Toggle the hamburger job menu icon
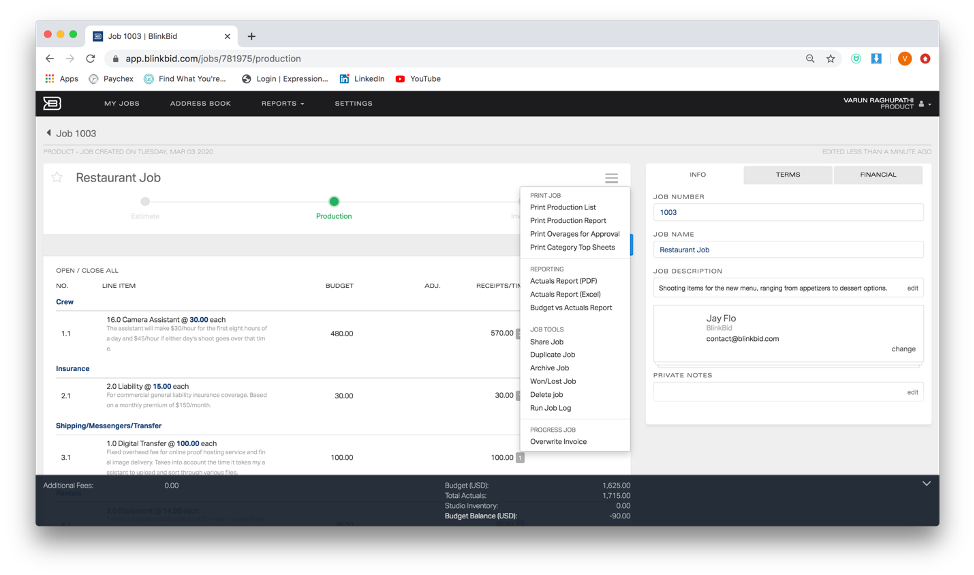974x575 pixels. click(x=611, y=178)
